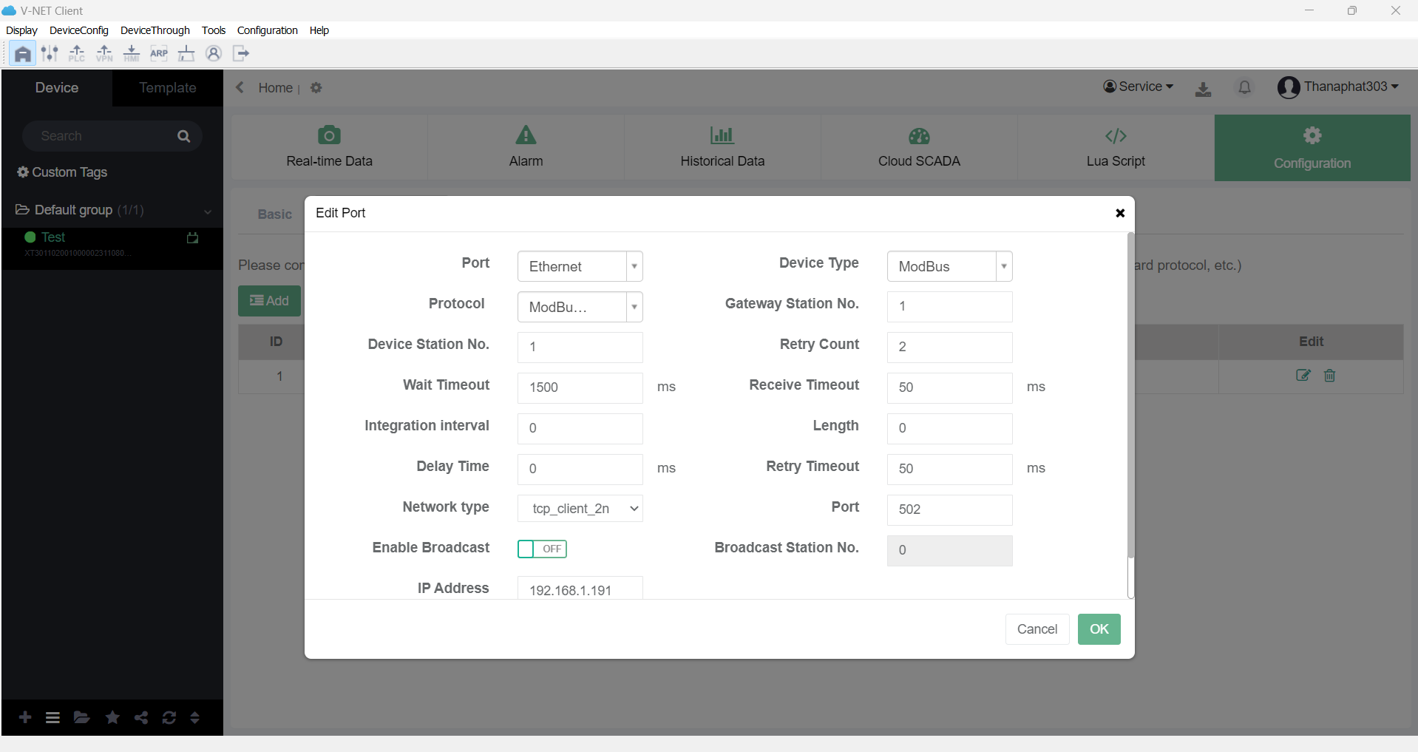The height and width of the screenshot is (752, 1418).
Task: Click the star favorites icon in sidebar
Action: [112, 718]
